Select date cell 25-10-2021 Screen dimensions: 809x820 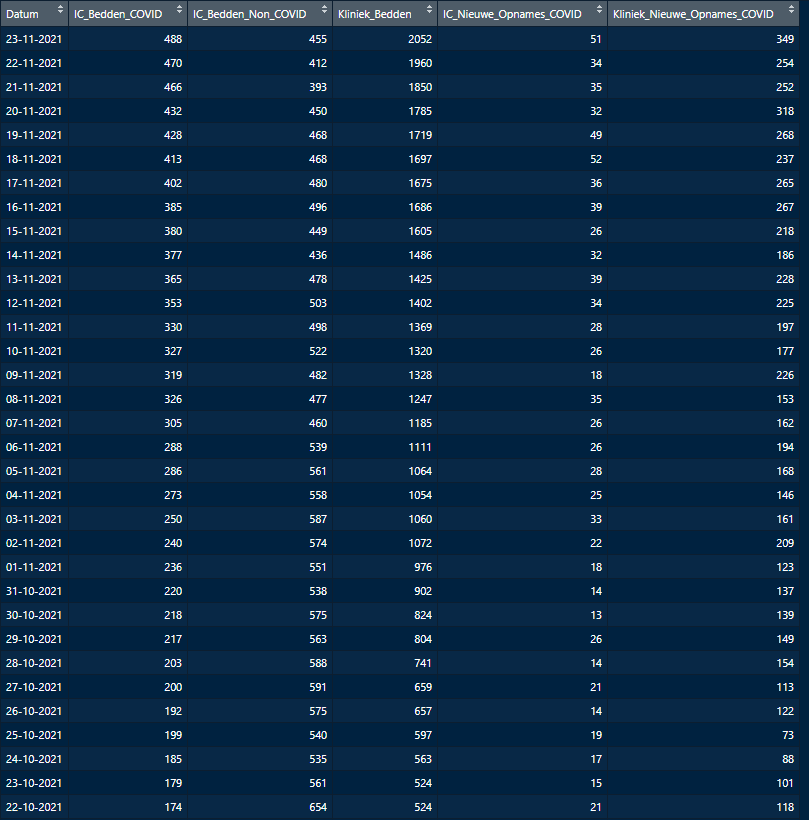tap(33, 735)
